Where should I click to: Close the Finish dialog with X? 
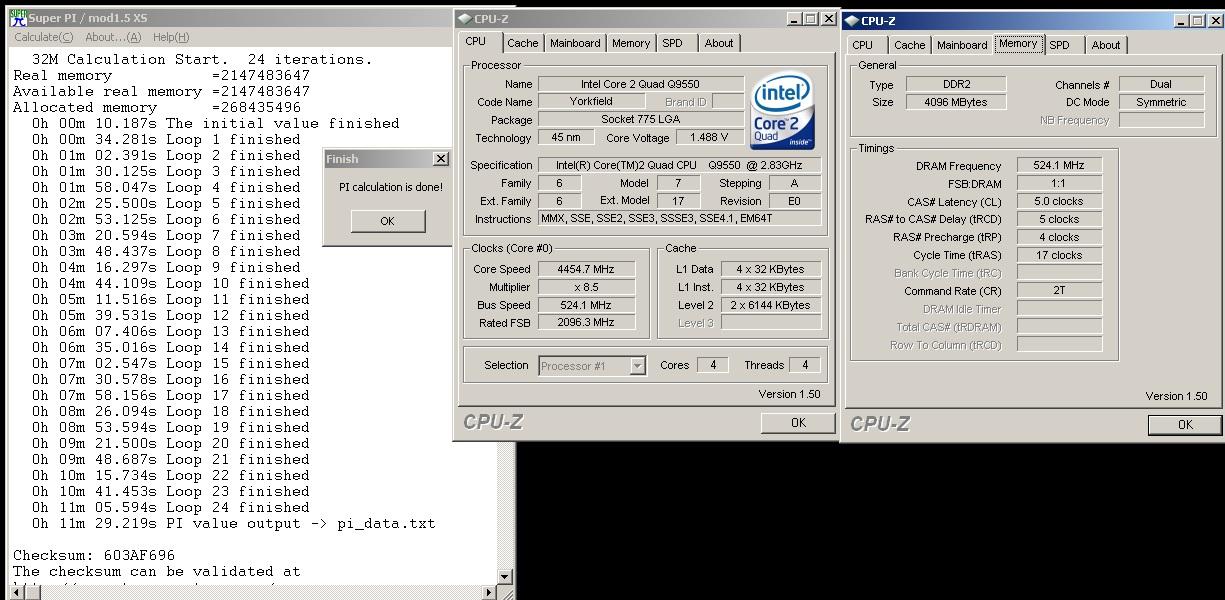point(440,159)
